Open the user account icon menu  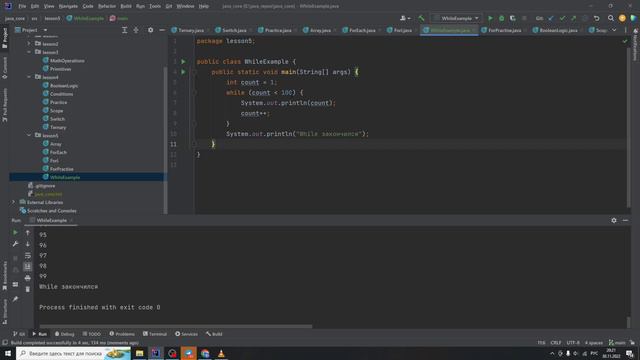point(405,18)
